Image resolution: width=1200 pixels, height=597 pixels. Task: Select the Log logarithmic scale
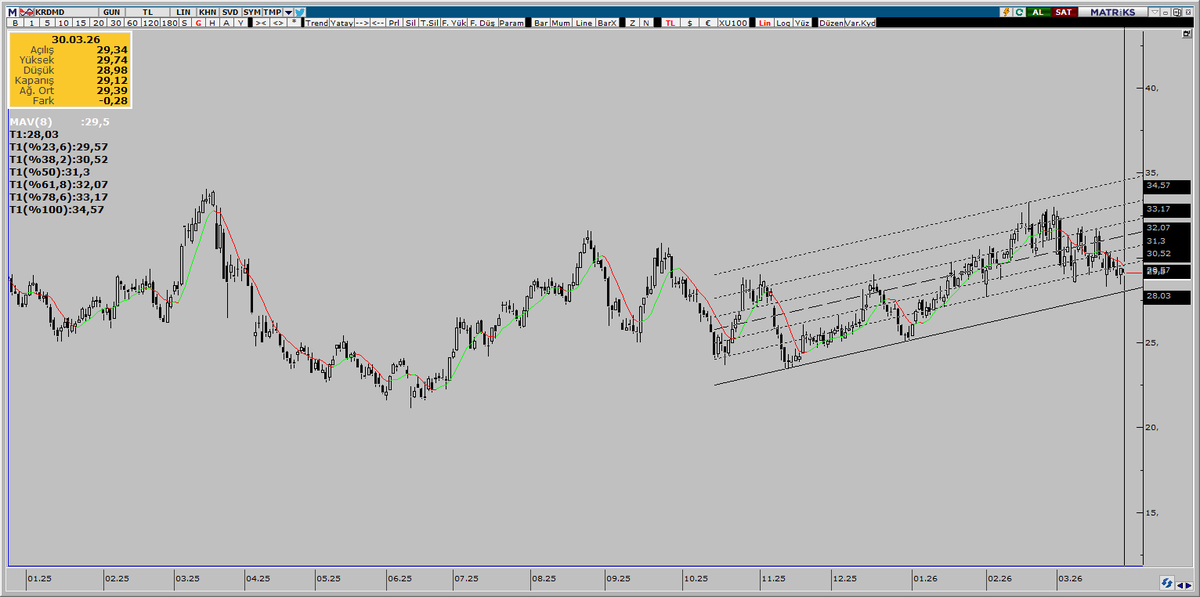click(783, 23)
